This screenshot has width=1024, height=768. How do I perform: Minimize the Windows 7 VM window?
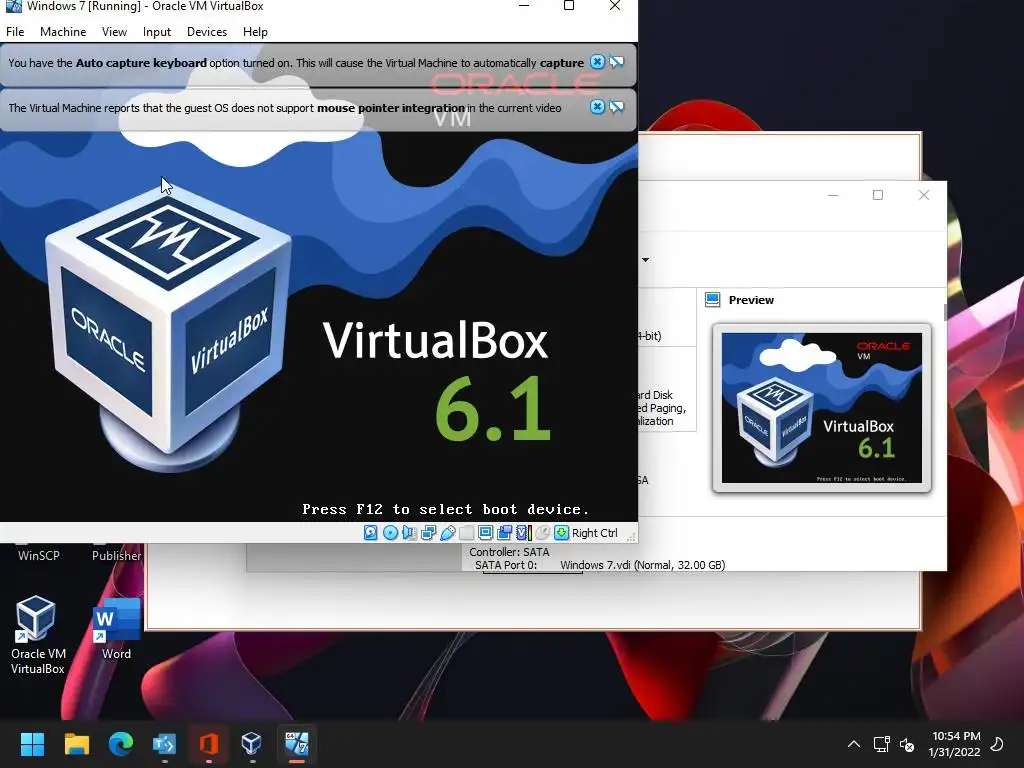523,6
